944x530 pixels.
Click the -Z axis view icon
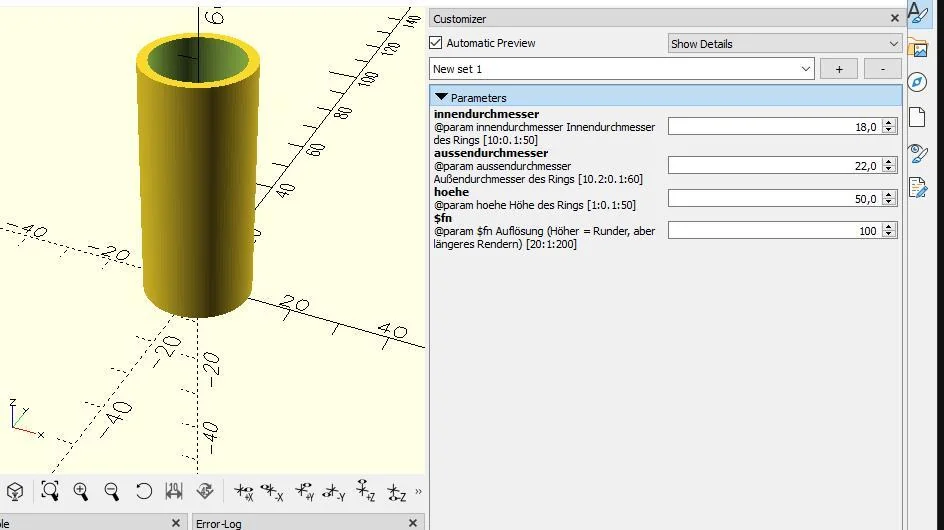[396, 491]
